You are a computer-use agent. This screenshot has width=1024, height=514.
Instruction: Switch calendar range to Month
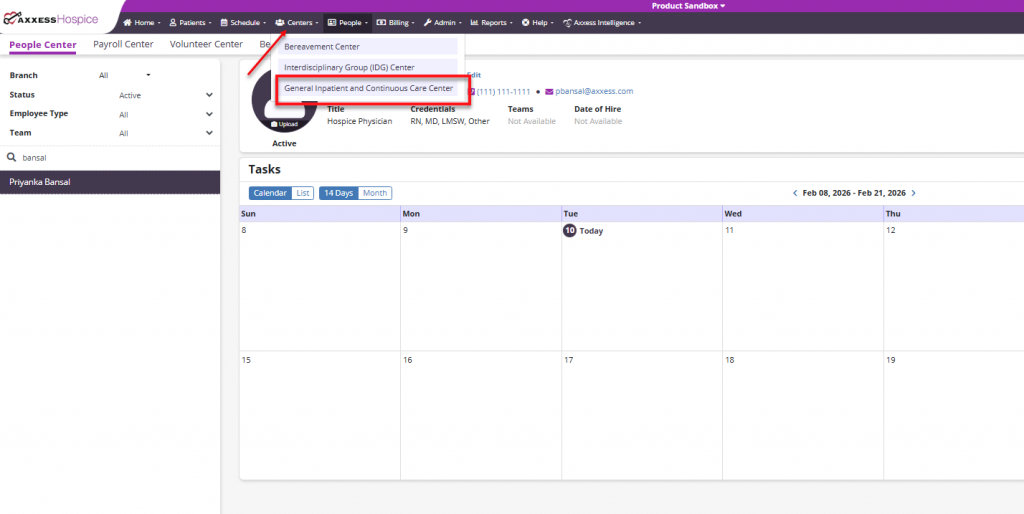tap(375, 193)
